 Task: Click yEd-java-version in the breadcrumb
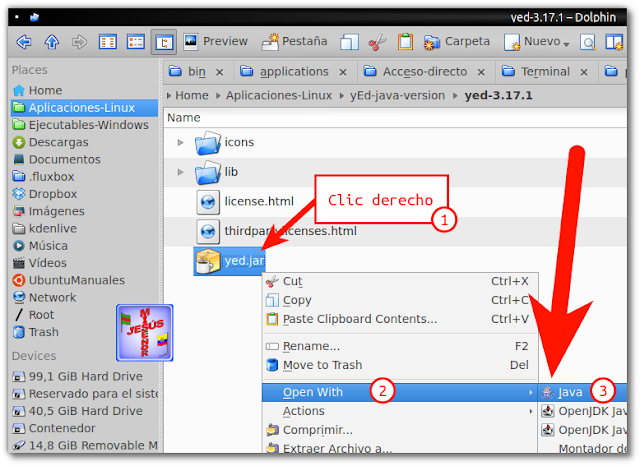397,95
